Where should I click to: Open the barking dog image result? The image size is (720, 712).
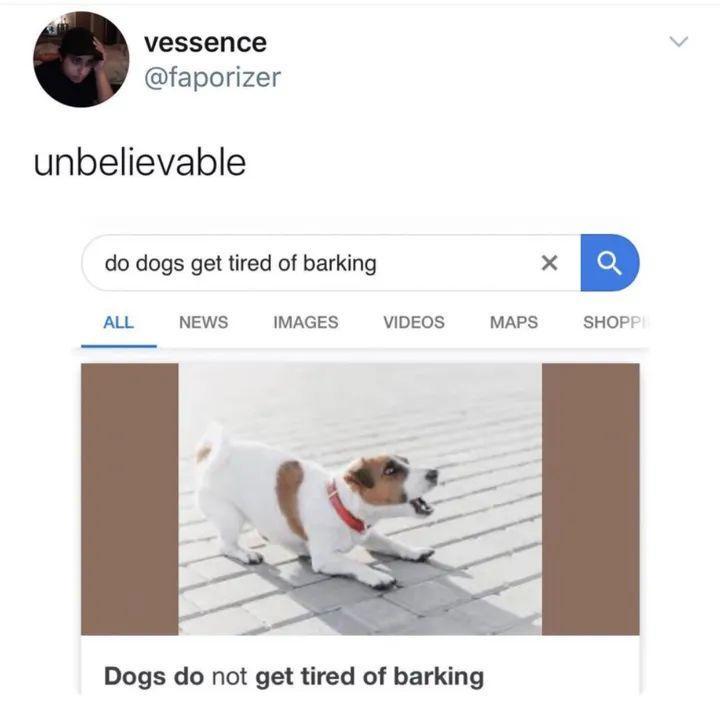[360, 499]
